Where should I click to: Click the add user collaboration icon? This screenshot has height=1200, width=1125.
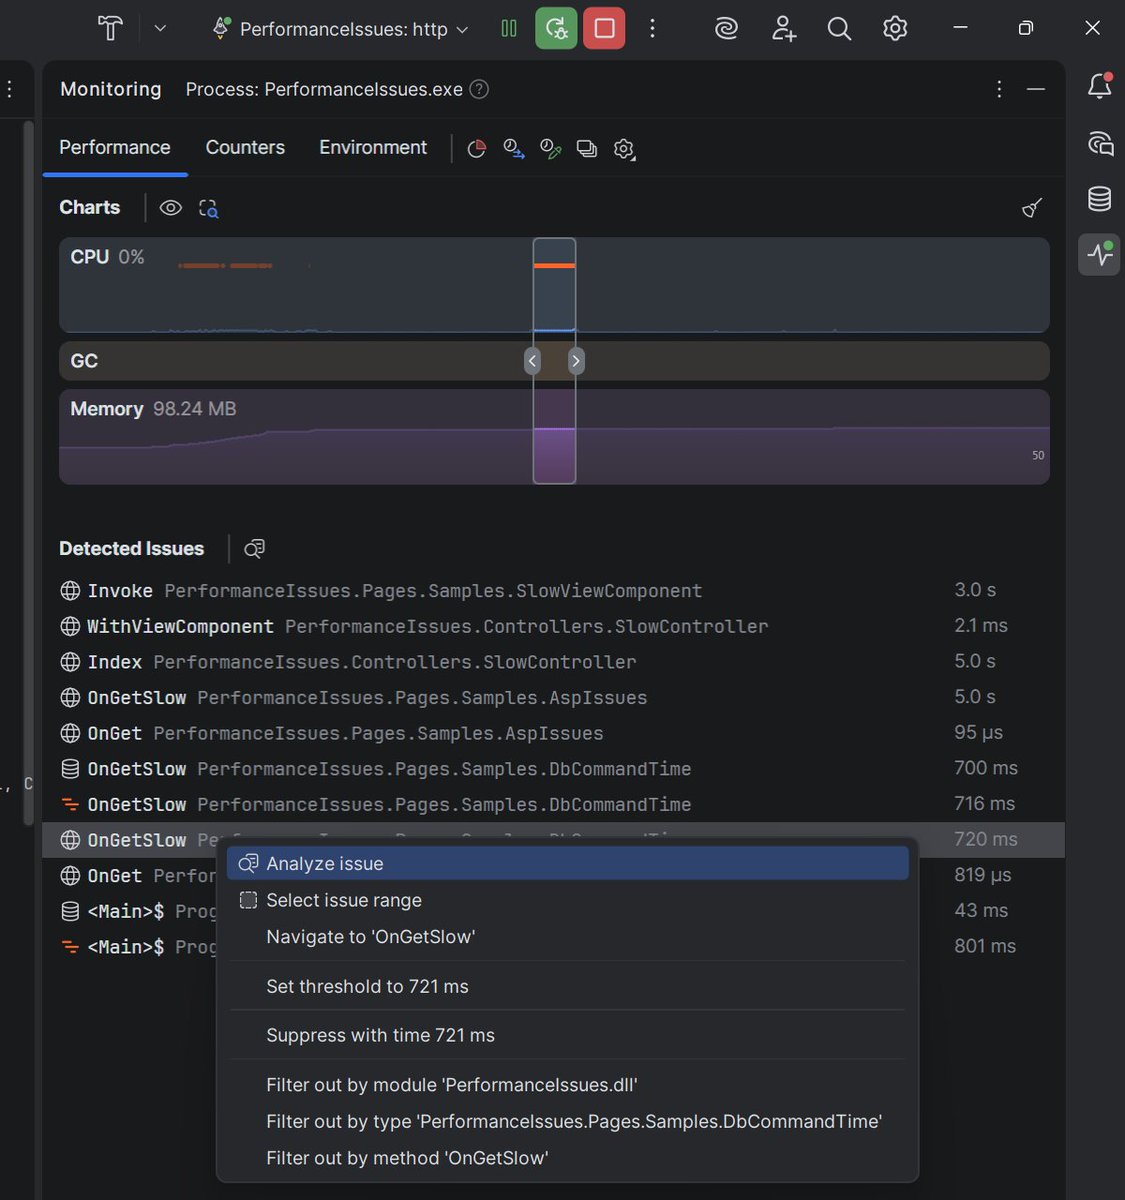(x=784, y=29)
